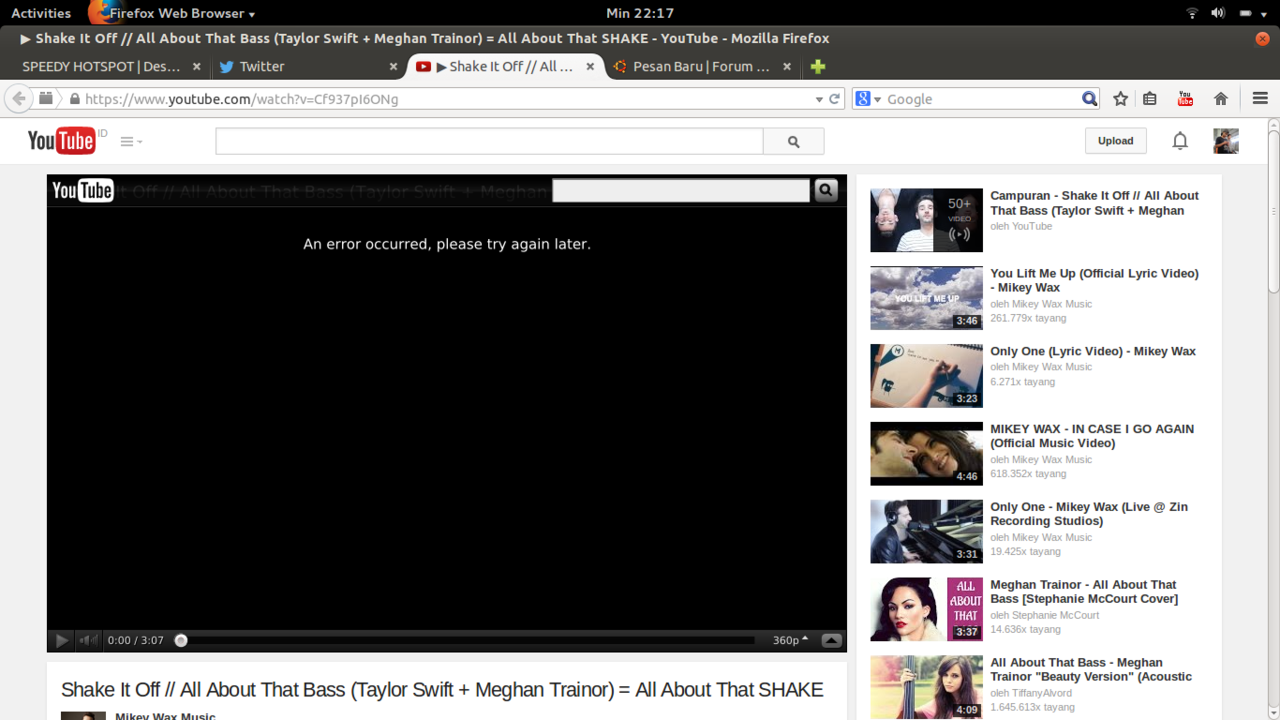The width and height of the screenshot is (1280, 720).
Task: Open the user account avatar
Action: point(1226,141)
